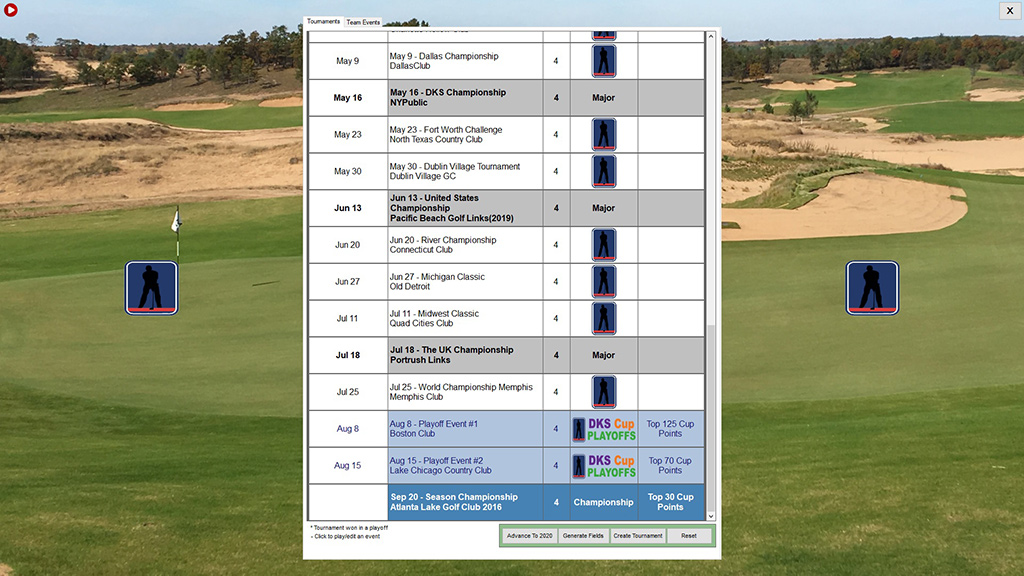
Task: Click the Aug 8 date cell
Action: [x=347, y=429]
